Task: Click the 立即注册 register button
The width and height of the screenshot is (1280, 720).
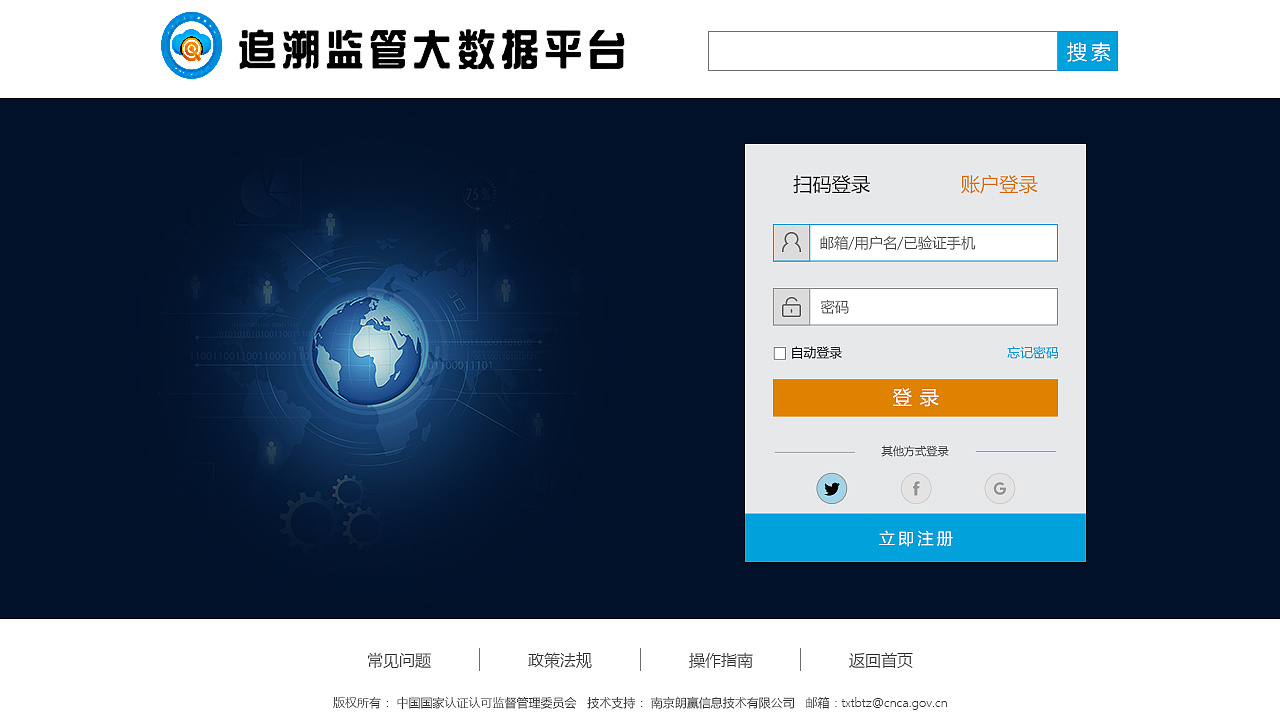Action: pos(914,537)
